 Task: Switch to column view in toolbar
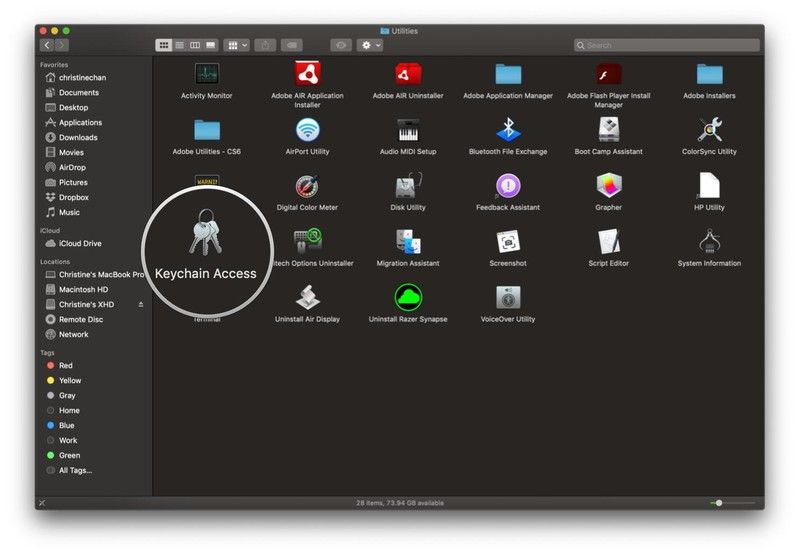click(x=195, y=45)
